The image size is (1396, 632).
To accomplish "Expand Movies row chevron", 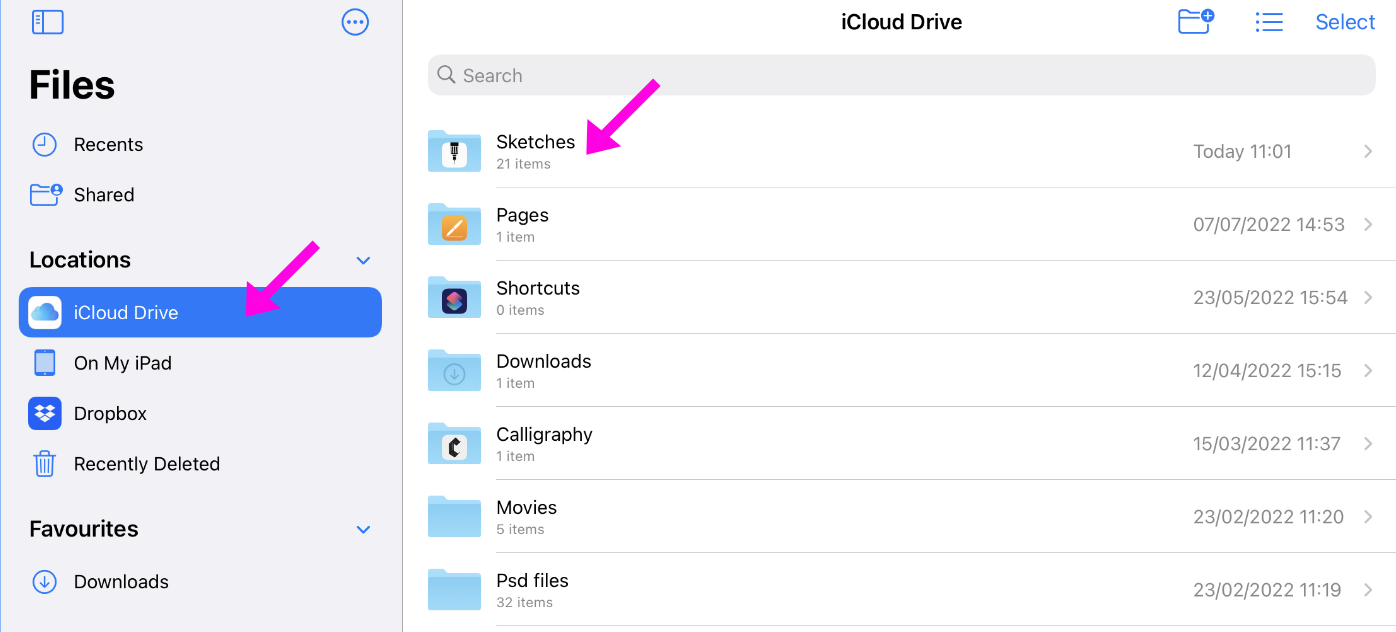I will point(1368,516).
